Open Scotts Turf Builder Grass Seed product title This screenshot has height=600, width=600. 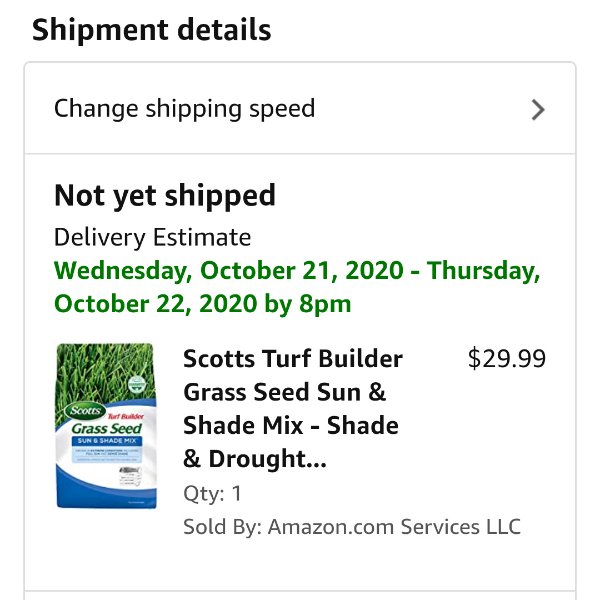point(293,408)
